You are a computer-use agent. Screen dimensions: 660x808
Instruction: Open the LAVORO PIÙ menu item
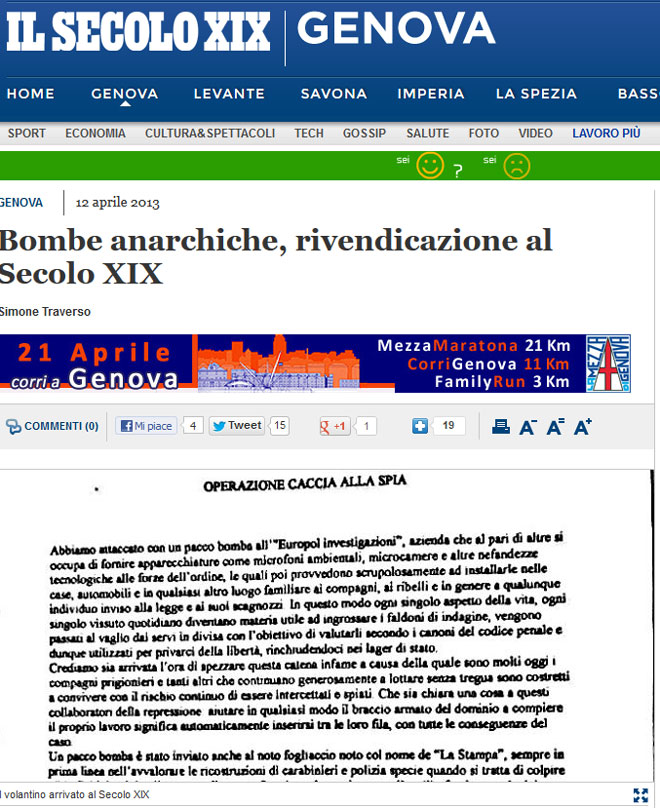coord(606,133)
